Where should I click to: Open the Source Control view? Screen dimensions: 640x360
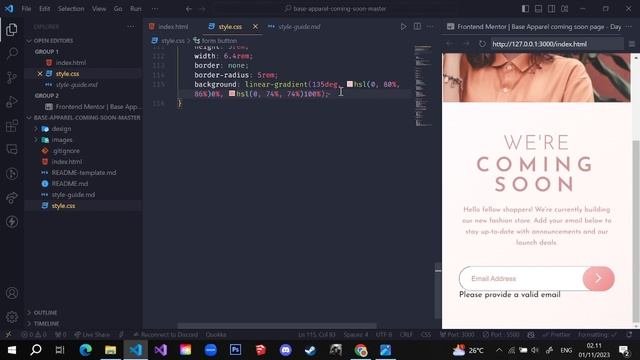tap(12, 77)
